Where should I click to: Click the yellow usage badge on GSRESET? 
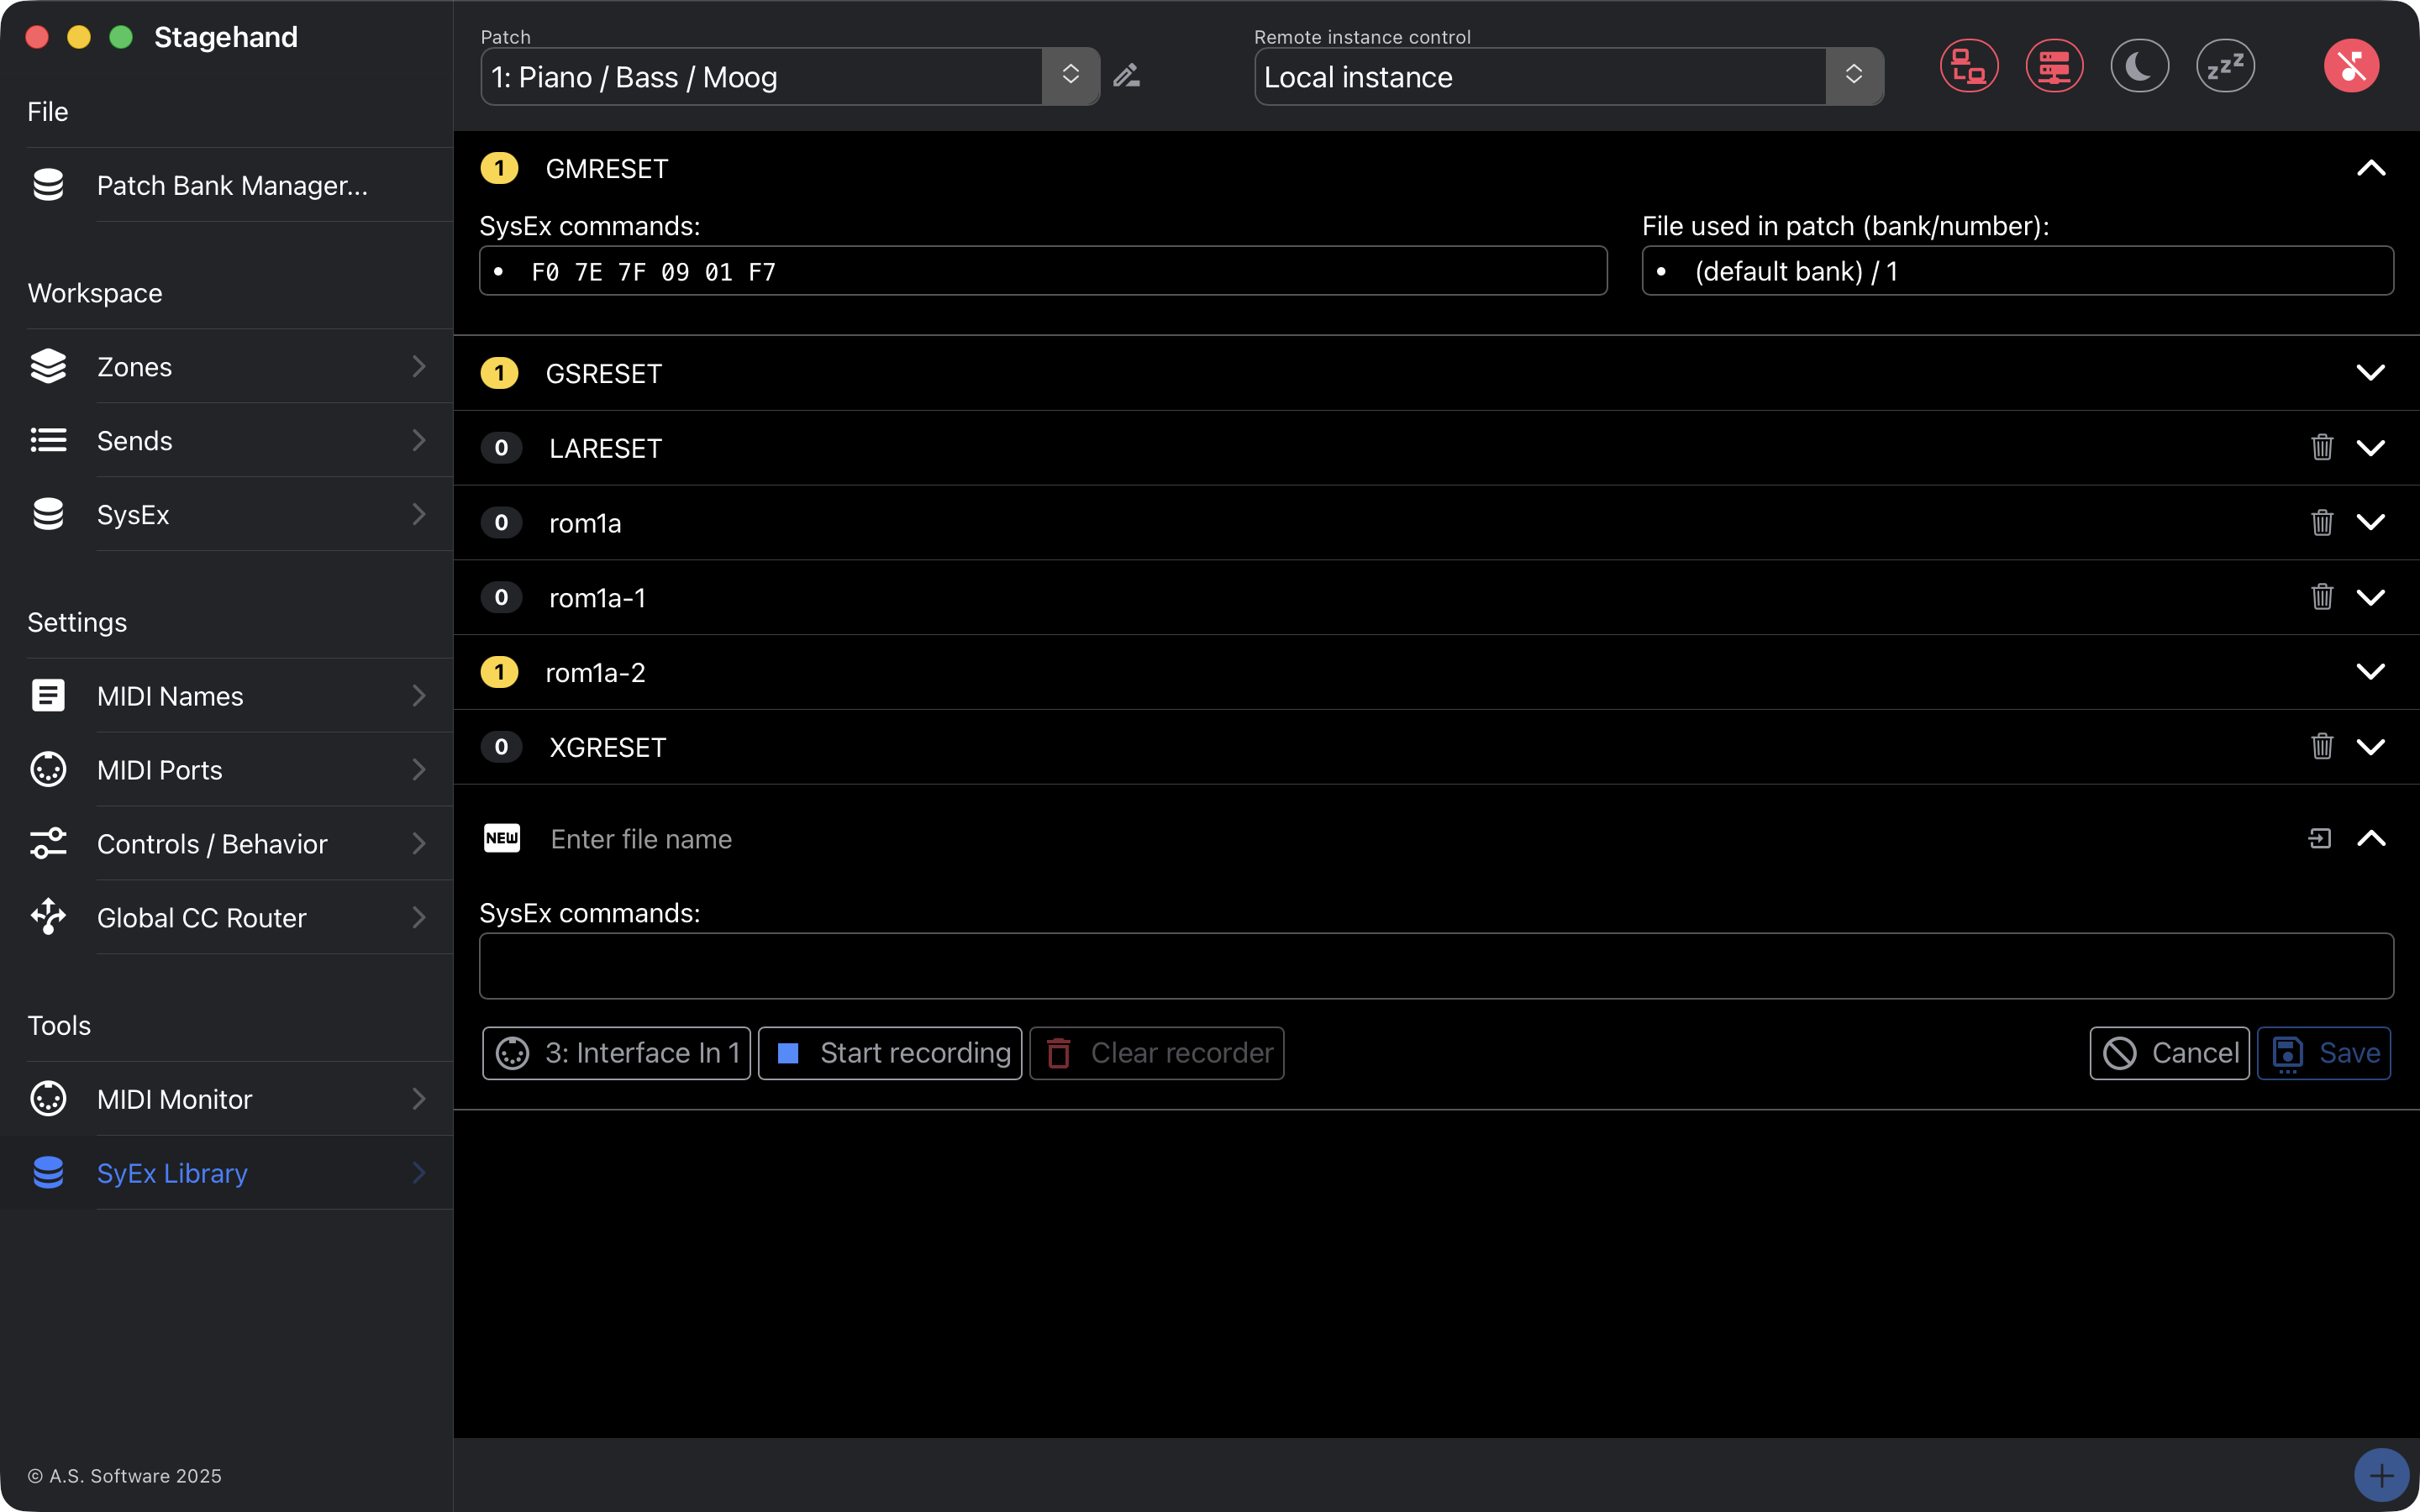[x=499, y=373]
